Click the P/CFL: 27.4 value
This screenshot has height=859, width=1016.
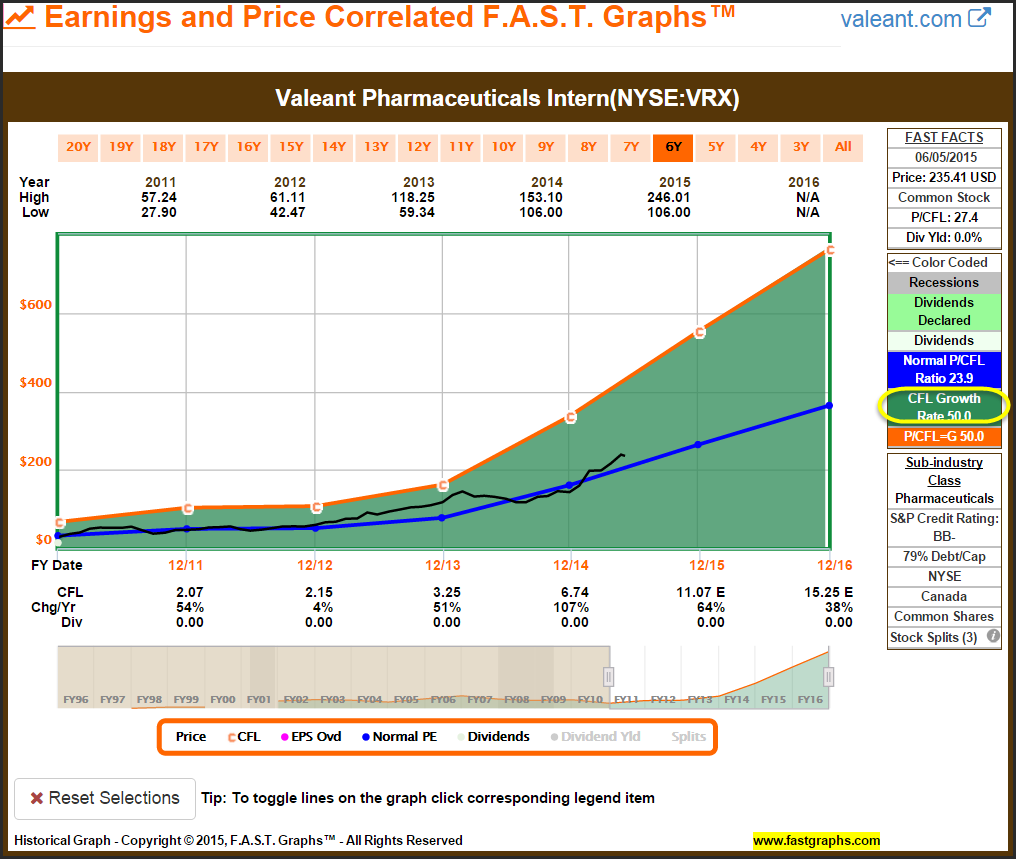[944, 218]
